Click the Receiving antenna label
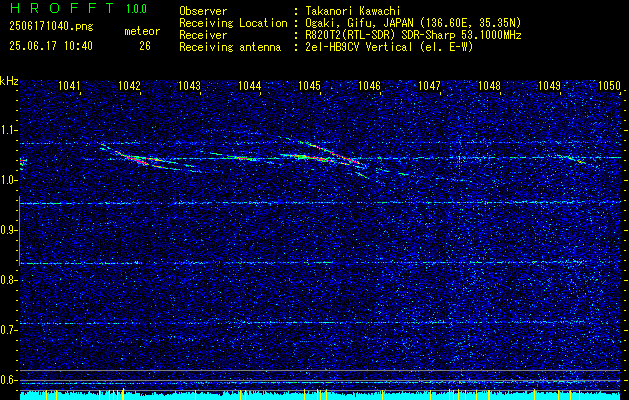The image size is (629, 400). point(230,47)
